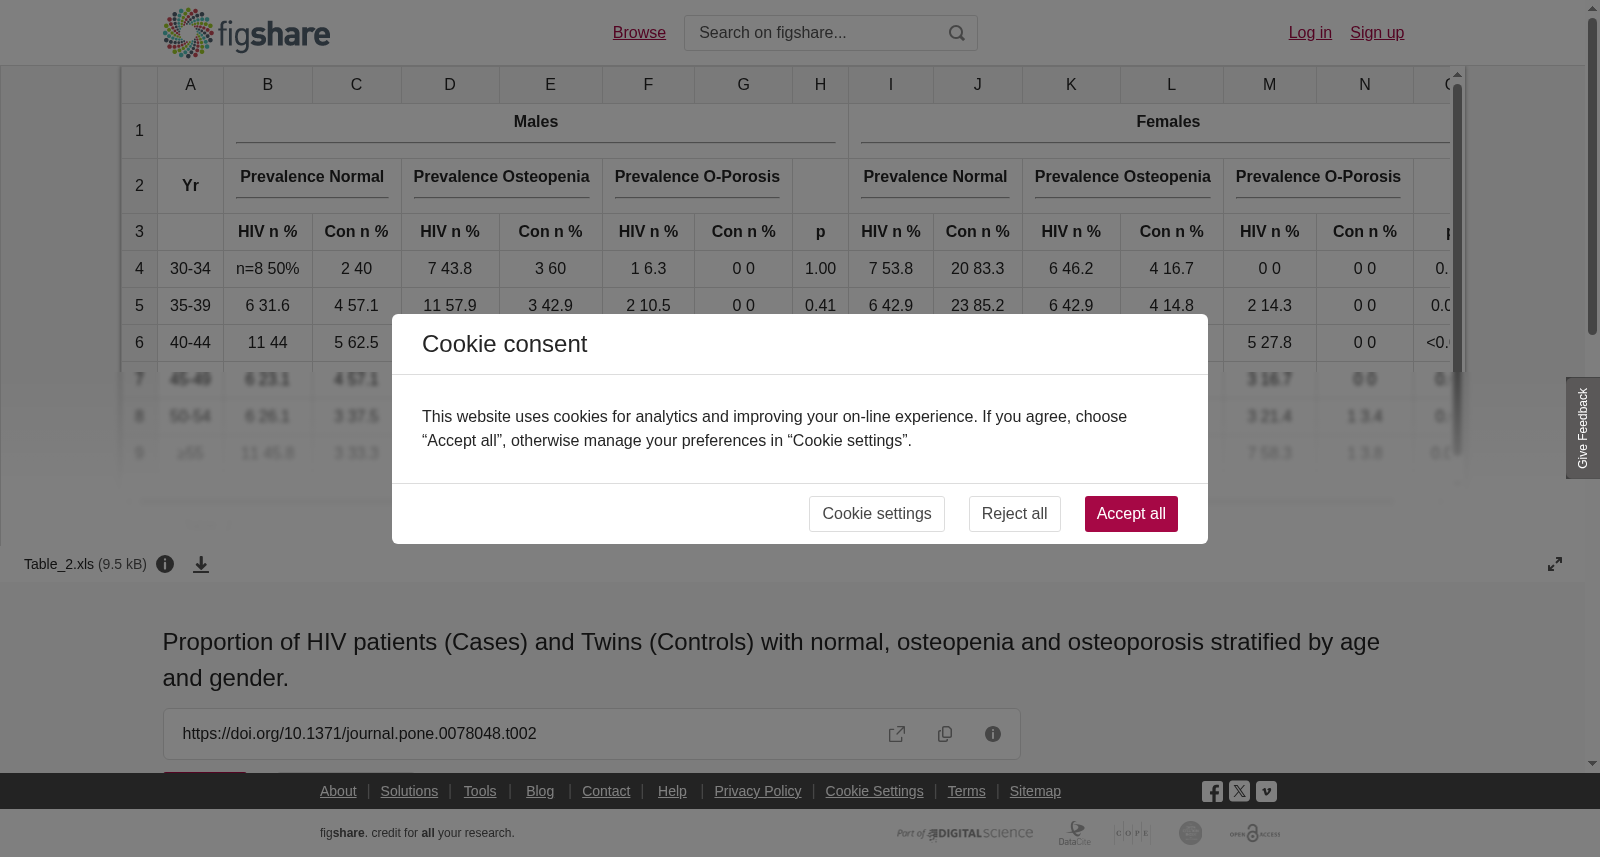Click the 'p' header in column H
The height and width of the screenshot is (857, 1600).
click(820, 232)
